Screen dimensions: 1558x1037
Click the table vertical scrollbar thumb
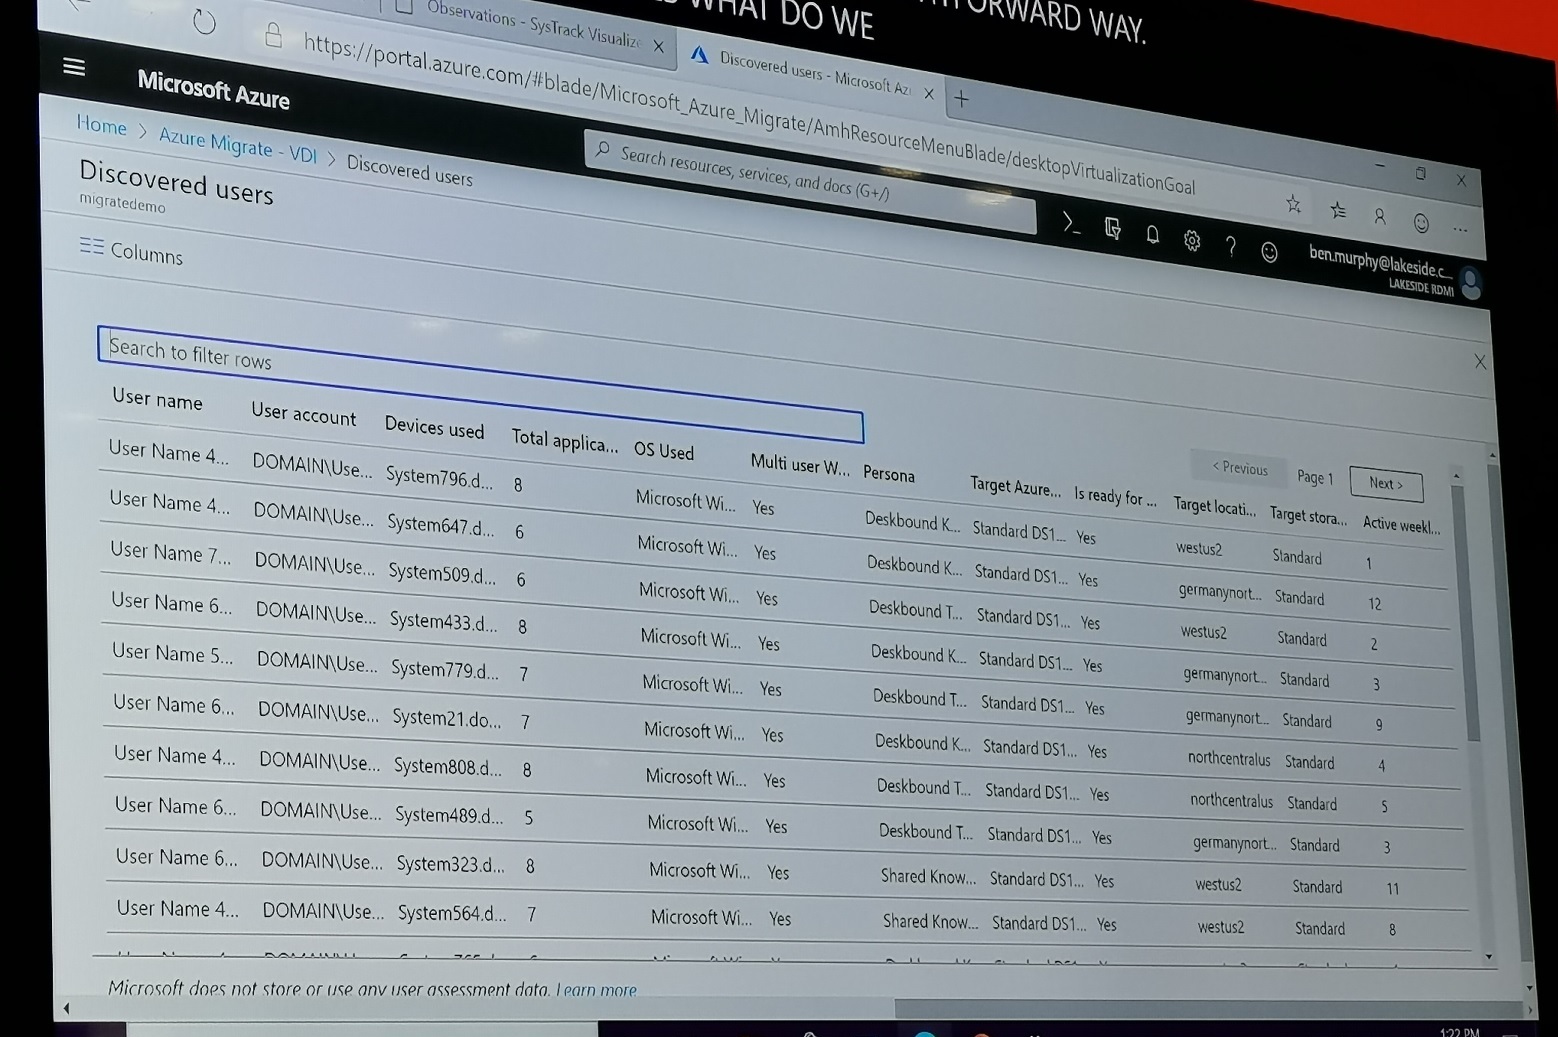coord(1464,612)
